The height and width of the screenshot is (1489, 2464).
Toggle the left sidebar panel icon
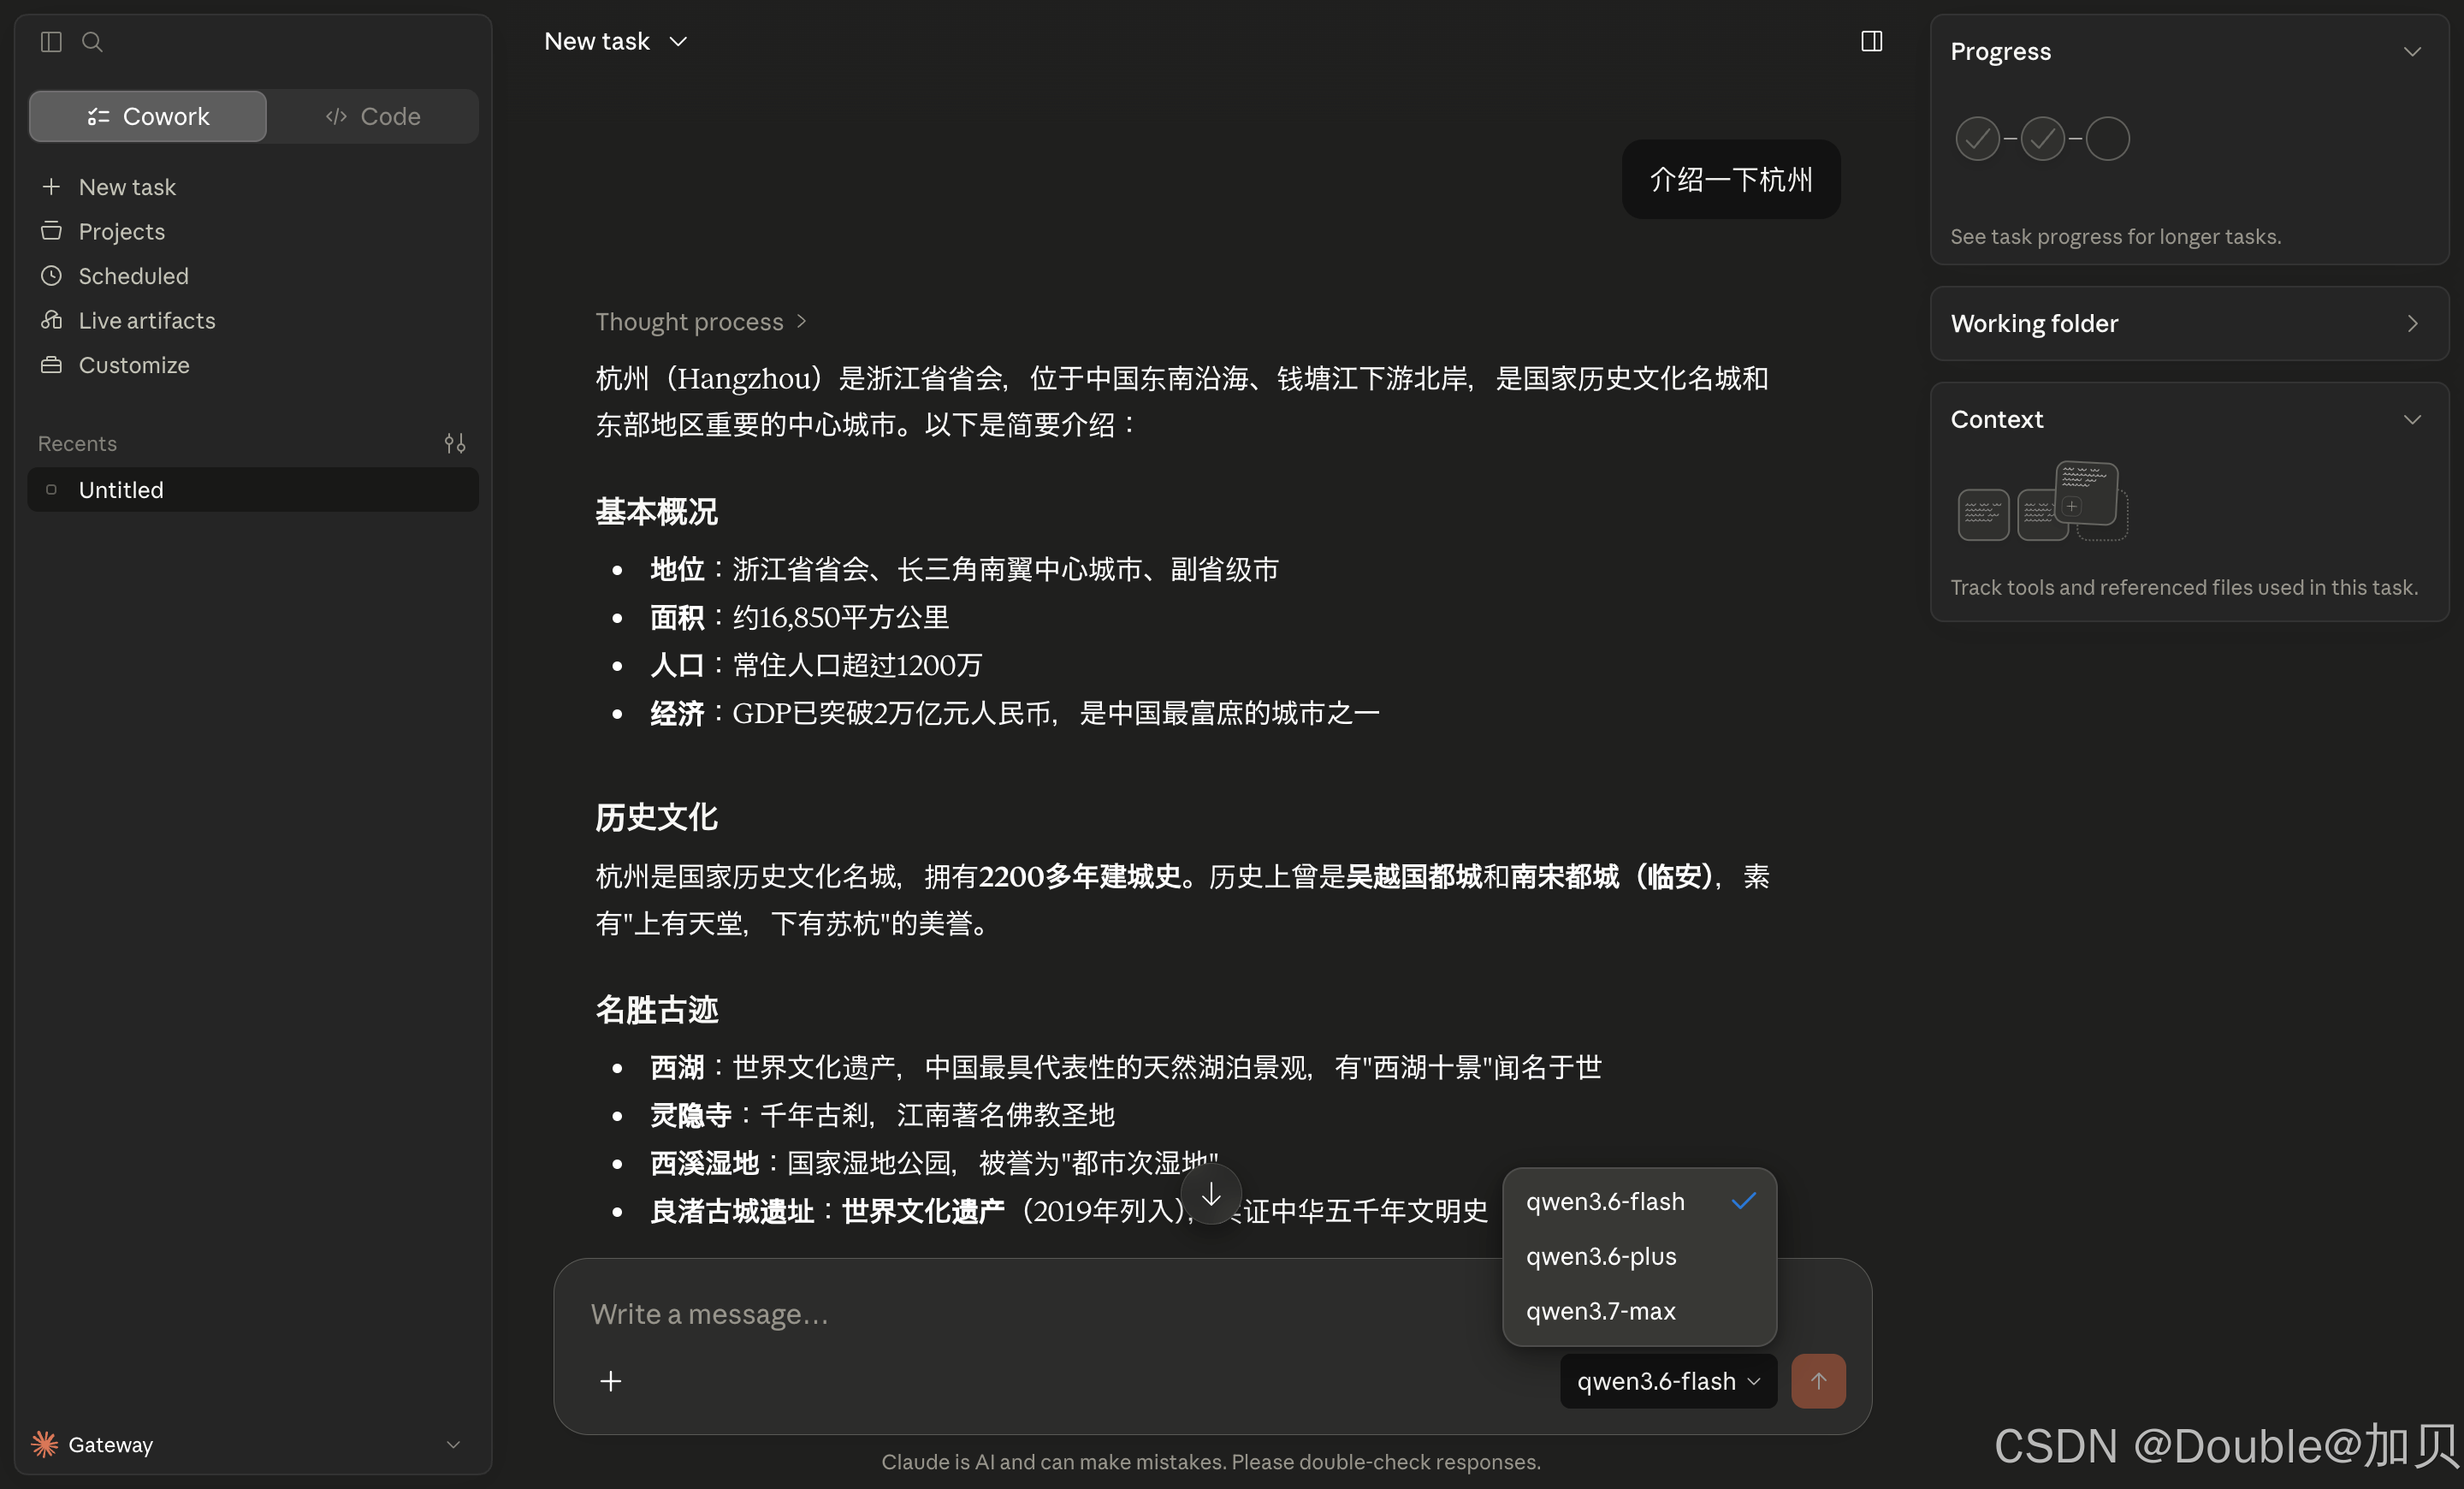click(x=51, y=41)
